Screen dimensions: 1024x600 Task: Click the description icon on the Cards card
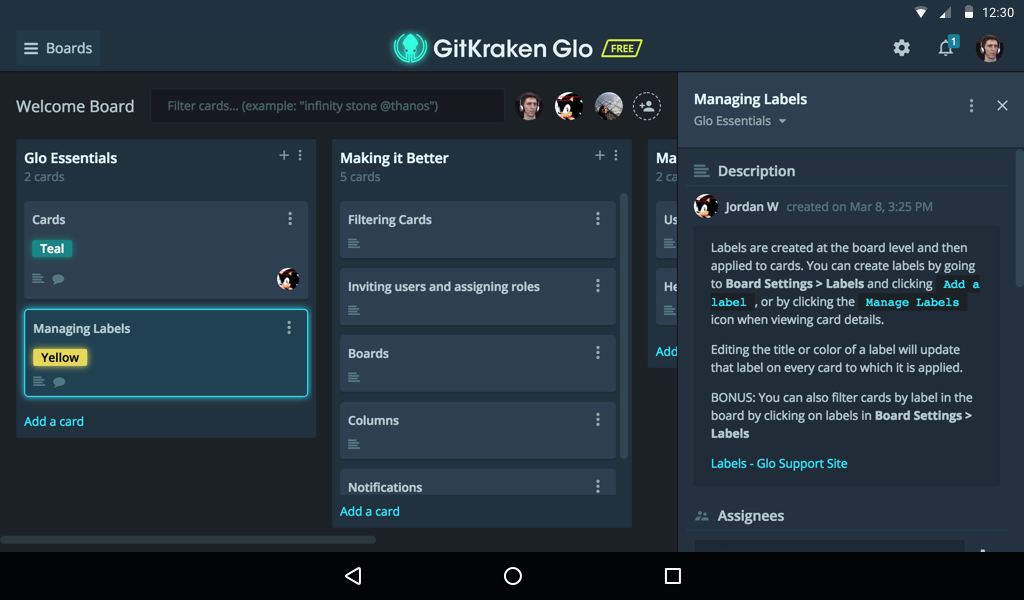point(39,278)
